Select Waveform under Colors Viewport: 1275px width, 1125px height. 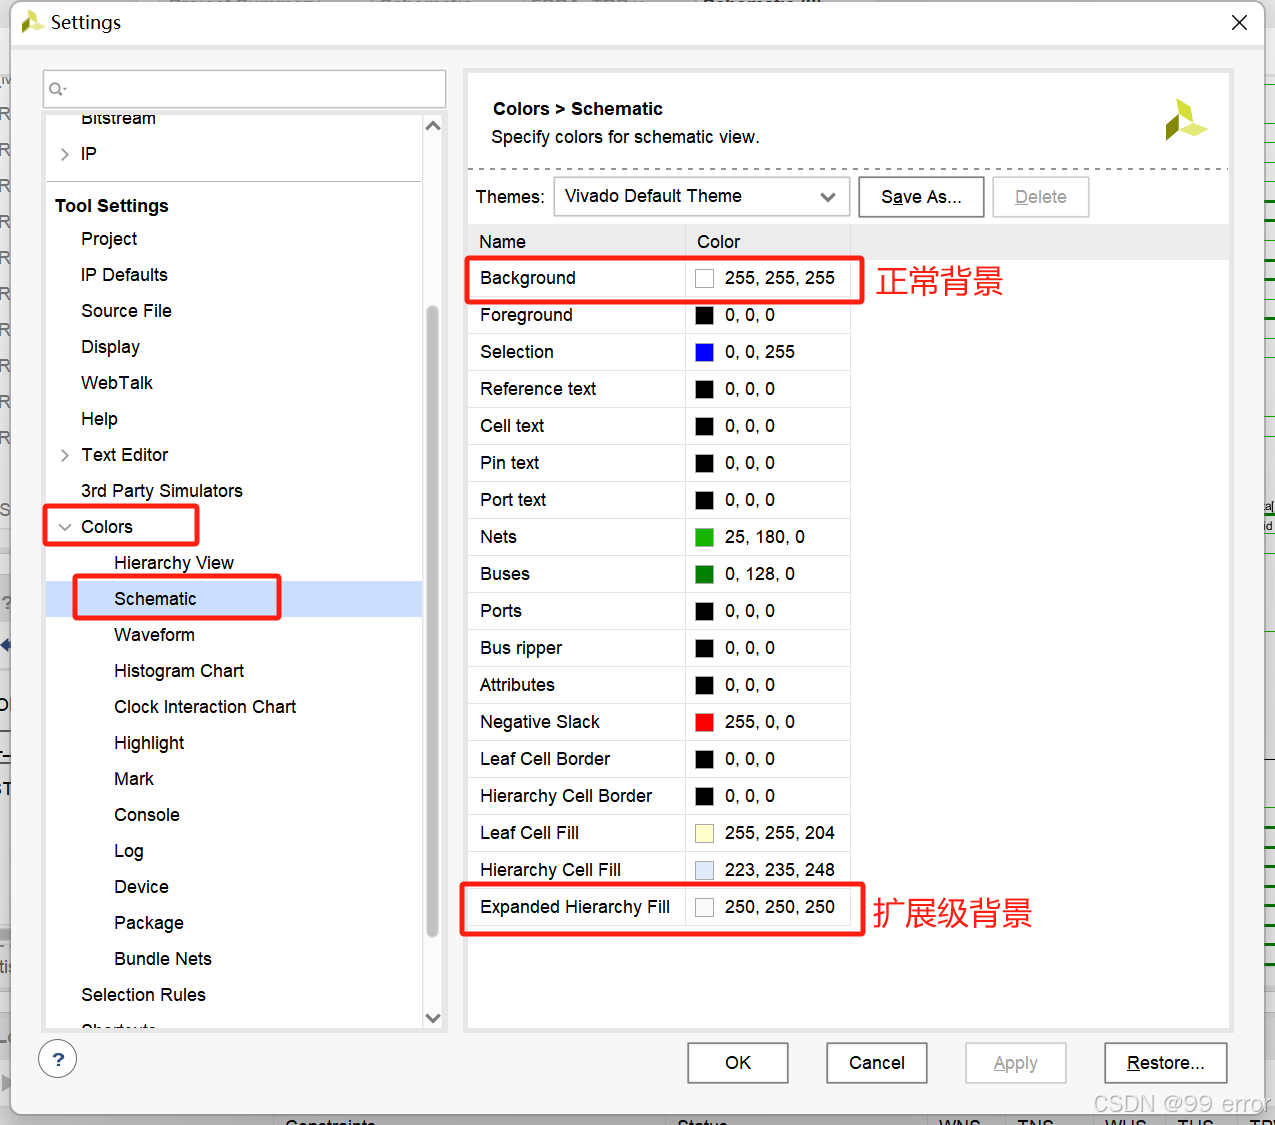pyautogui.click(x=154, y=635)
